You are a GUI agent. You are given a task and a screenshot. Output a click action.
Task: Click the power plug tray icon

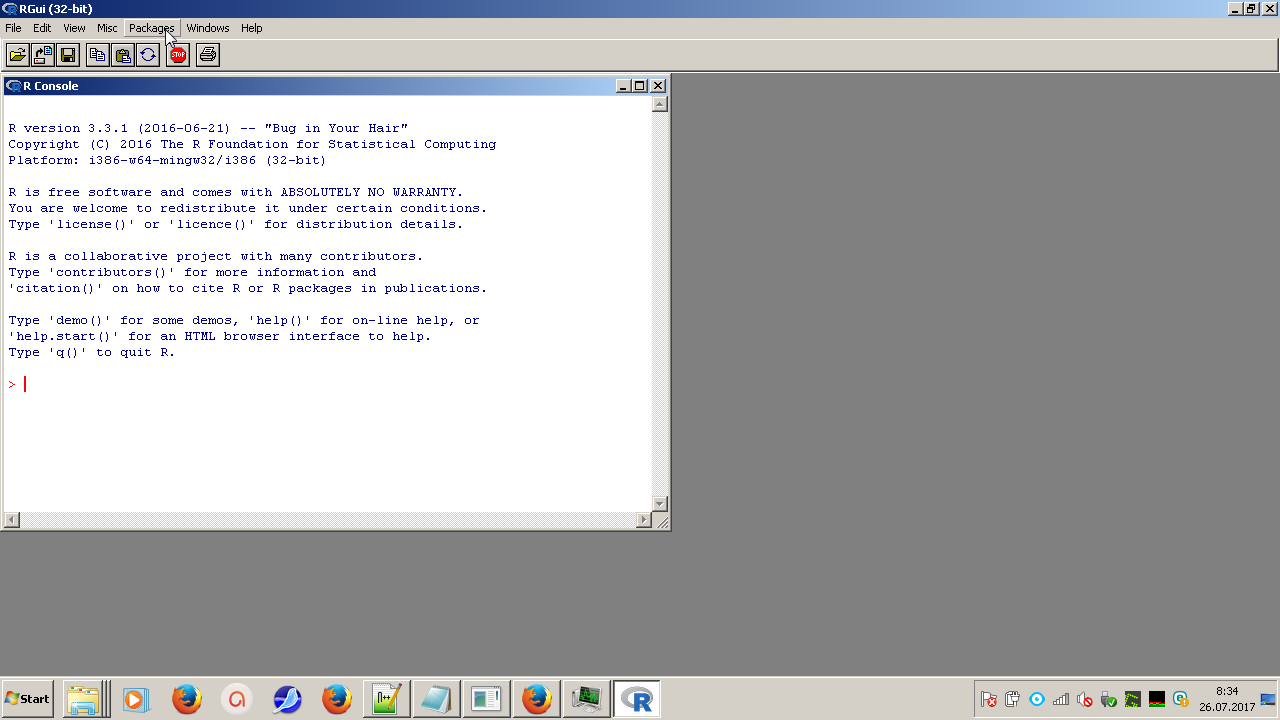click(x=1013, y=699)
